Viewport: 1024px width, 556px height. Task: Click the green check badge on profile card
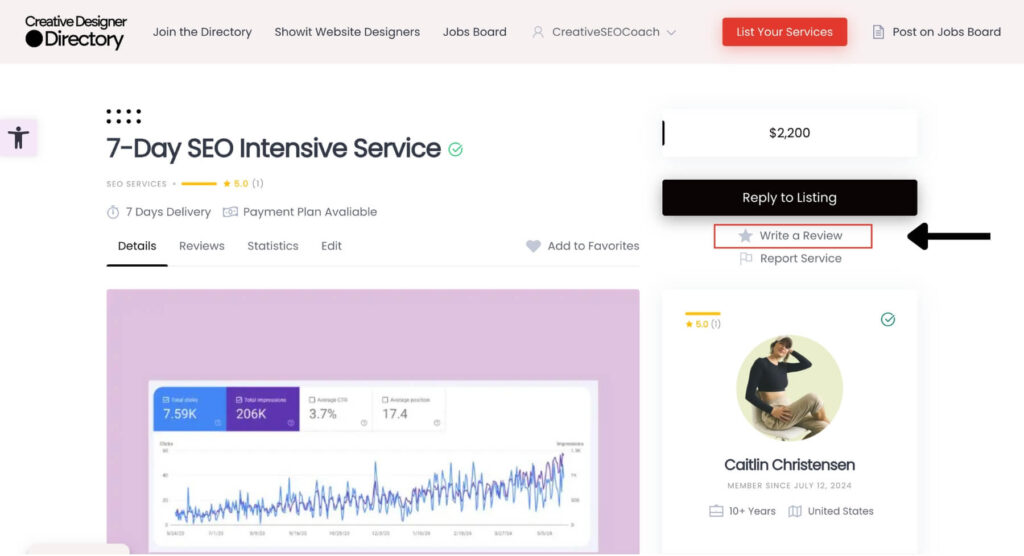888,319
